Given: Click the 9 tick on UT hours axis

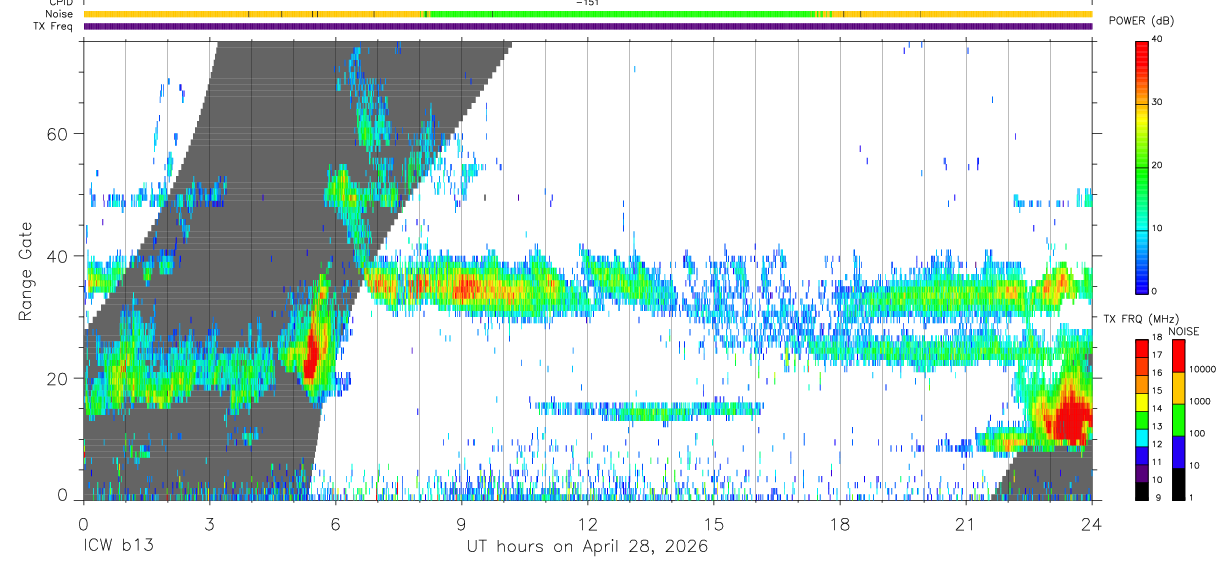Looking at the screenshot, I should click(x=461, y=524).
